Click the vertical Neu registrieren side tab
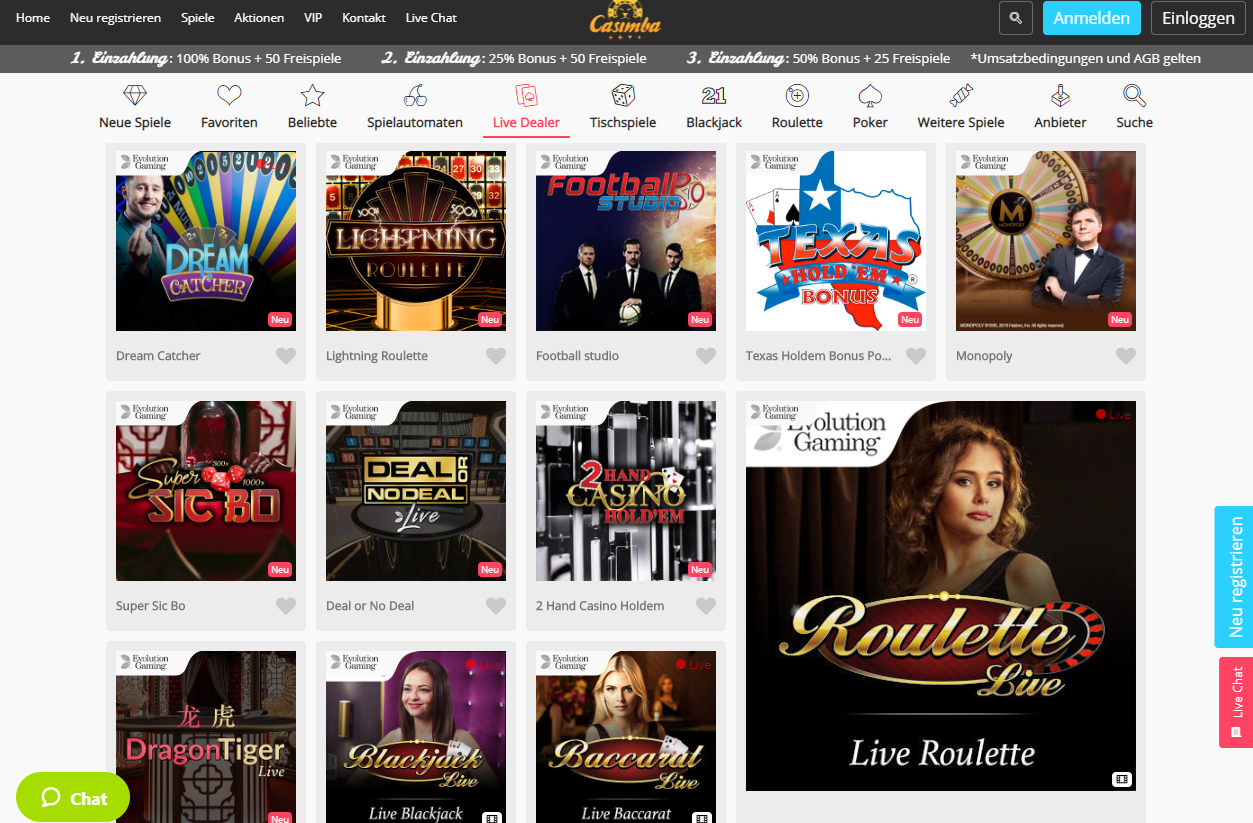The width and height of the screenshot is (1253, 823). [x=1234, y=577]
